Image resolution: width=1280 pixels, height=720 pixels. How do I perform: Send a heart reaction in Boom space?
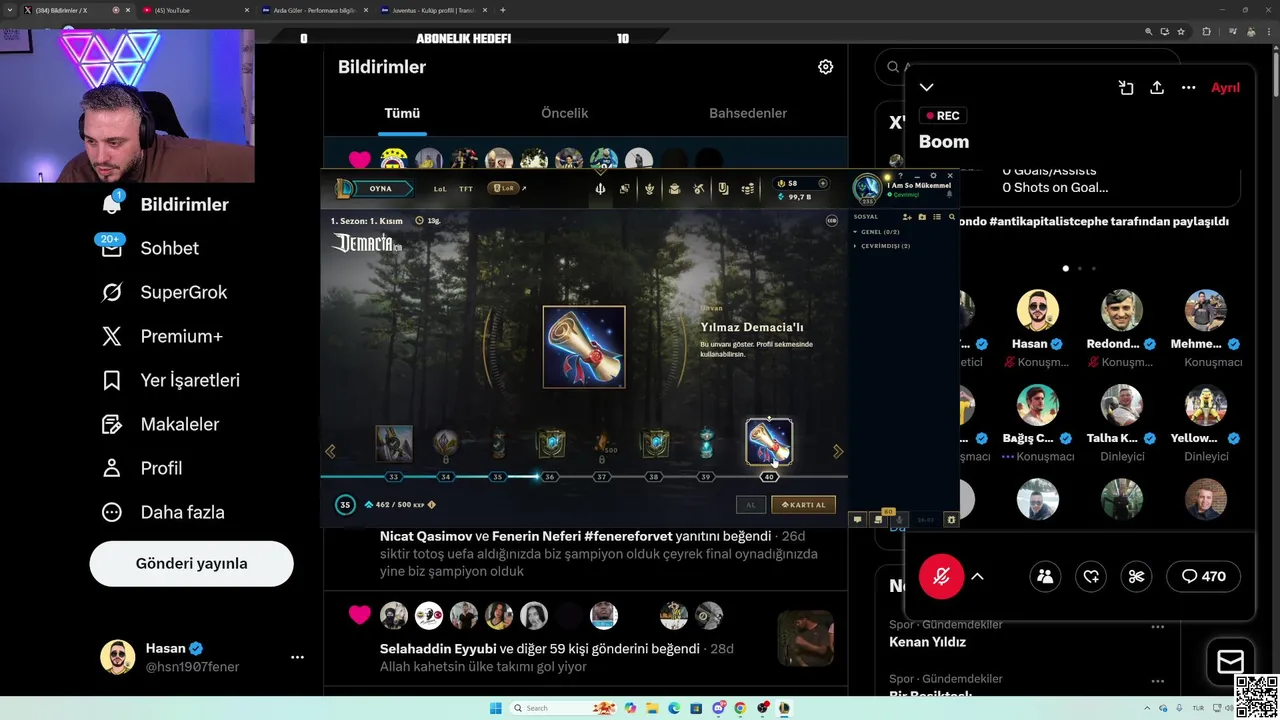[x=1091, y=576]
